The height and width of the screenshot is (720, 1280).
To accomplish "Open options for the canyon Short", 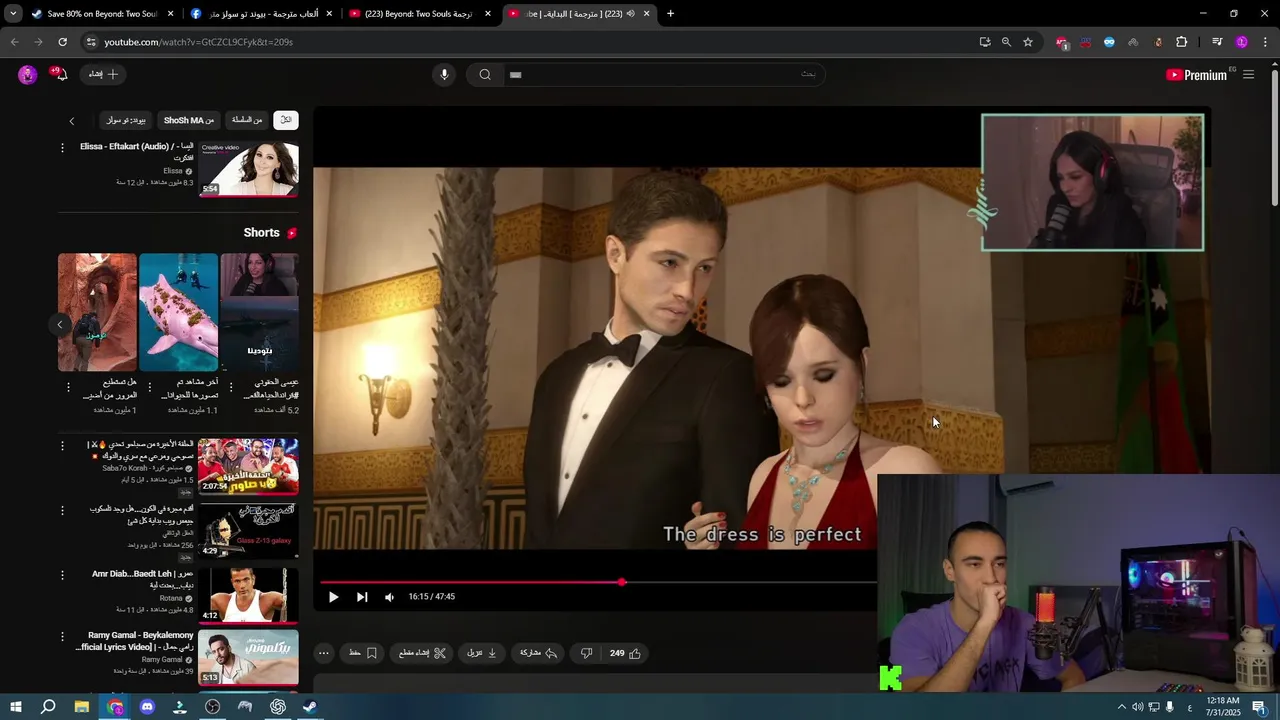I will [x=68, y=386].
